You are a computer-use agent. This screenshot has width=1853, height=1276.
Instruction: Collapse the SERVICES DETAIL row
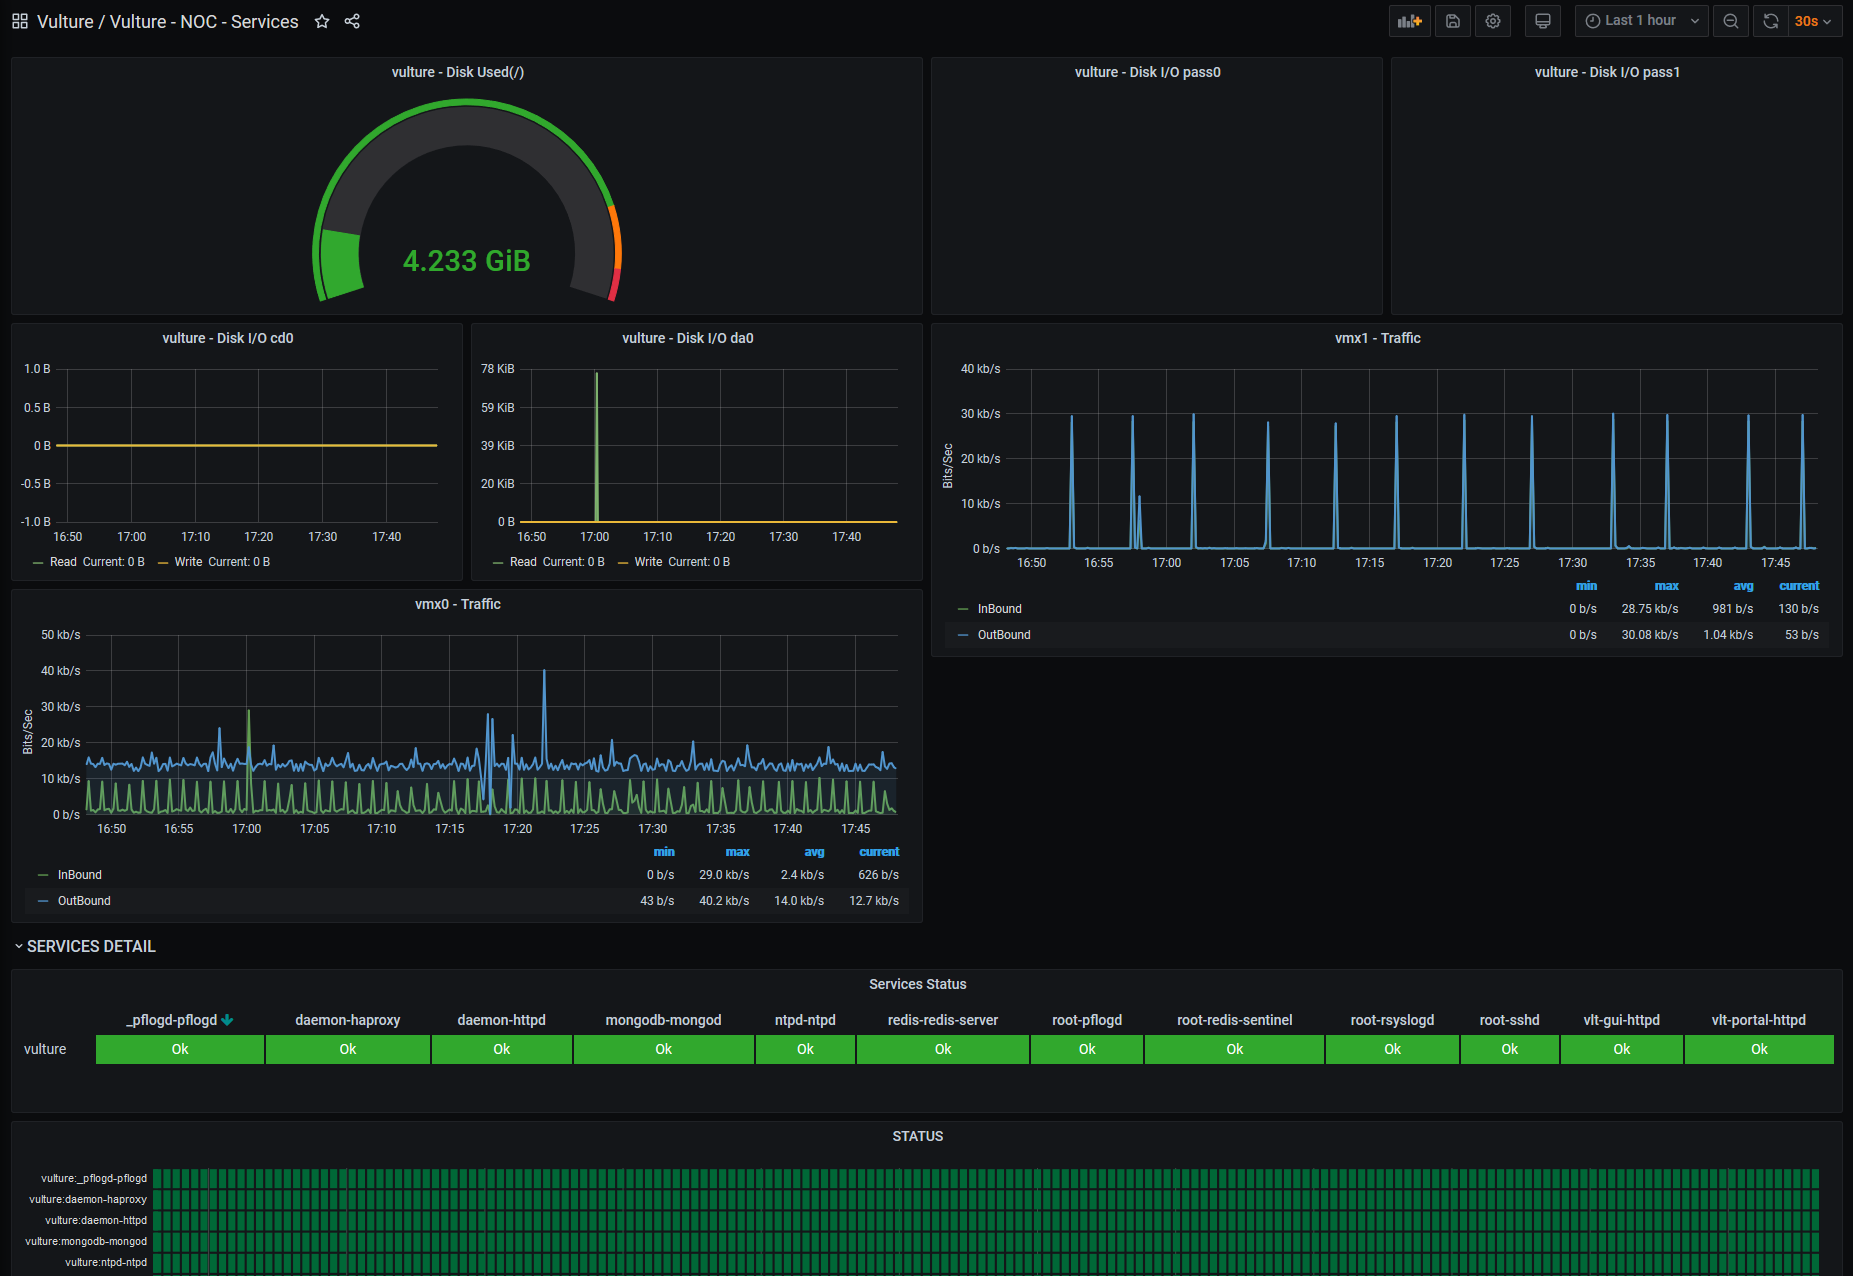pos(90,946)
